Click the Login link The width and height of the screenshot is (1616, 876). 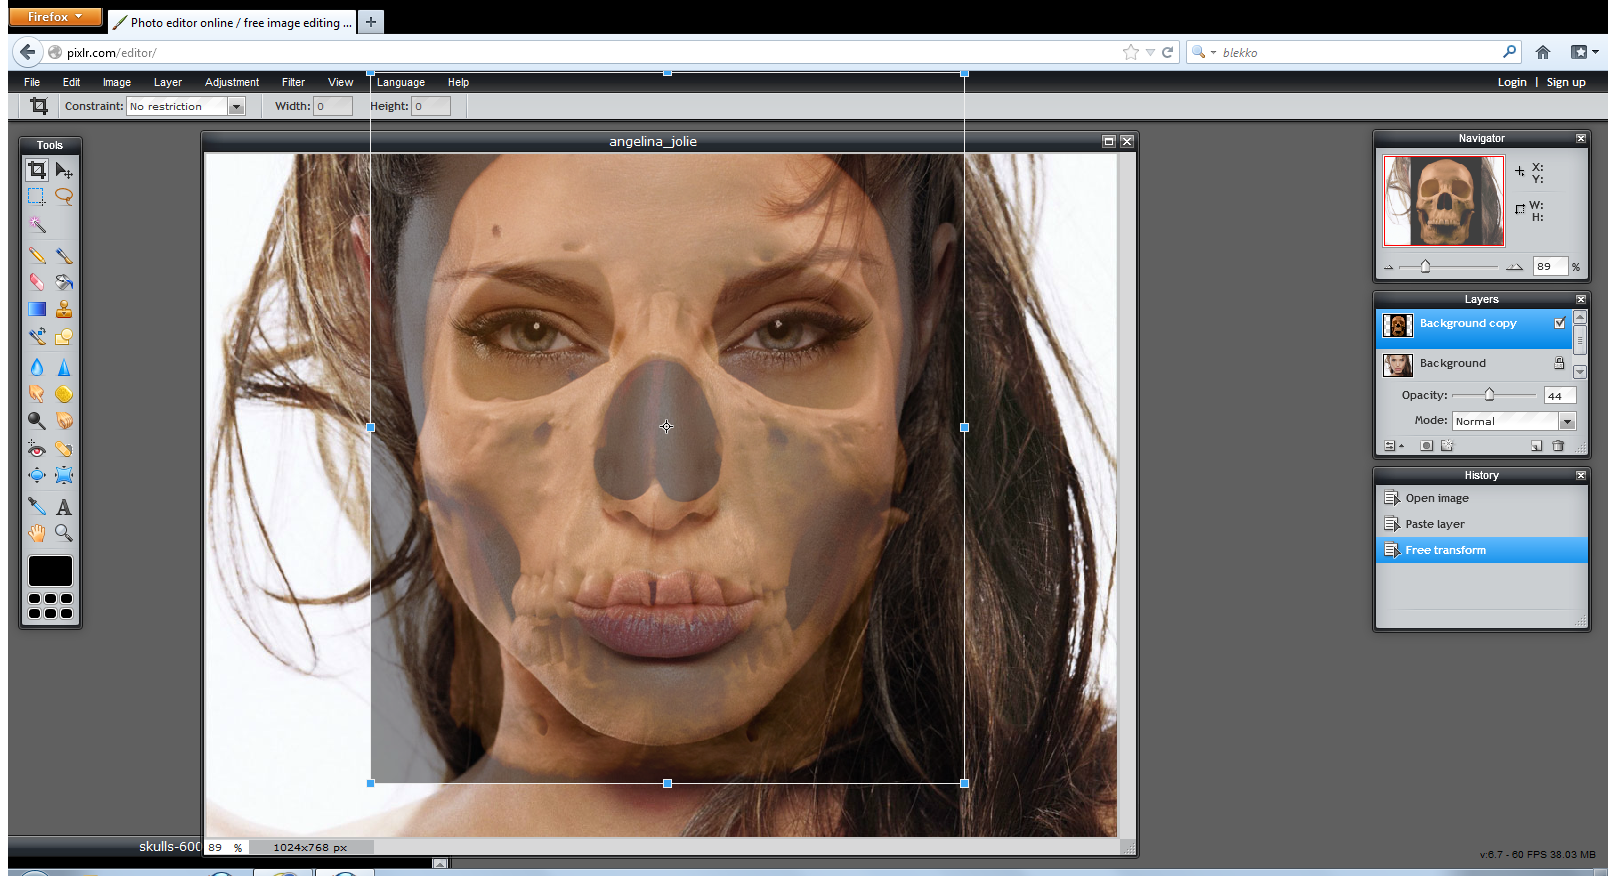coord(1512,82)
